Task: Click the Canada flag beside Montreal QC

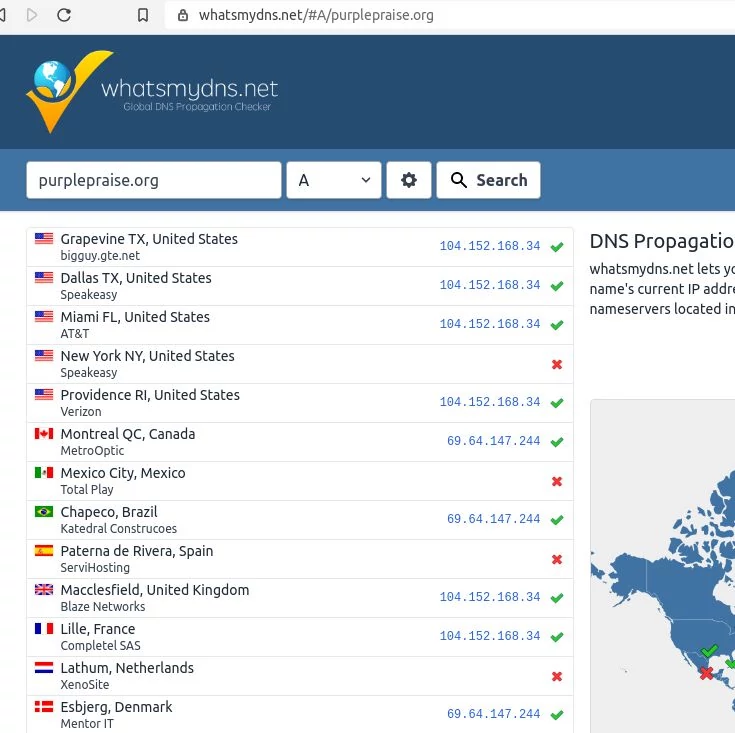Action: click(x=44, y=434)
